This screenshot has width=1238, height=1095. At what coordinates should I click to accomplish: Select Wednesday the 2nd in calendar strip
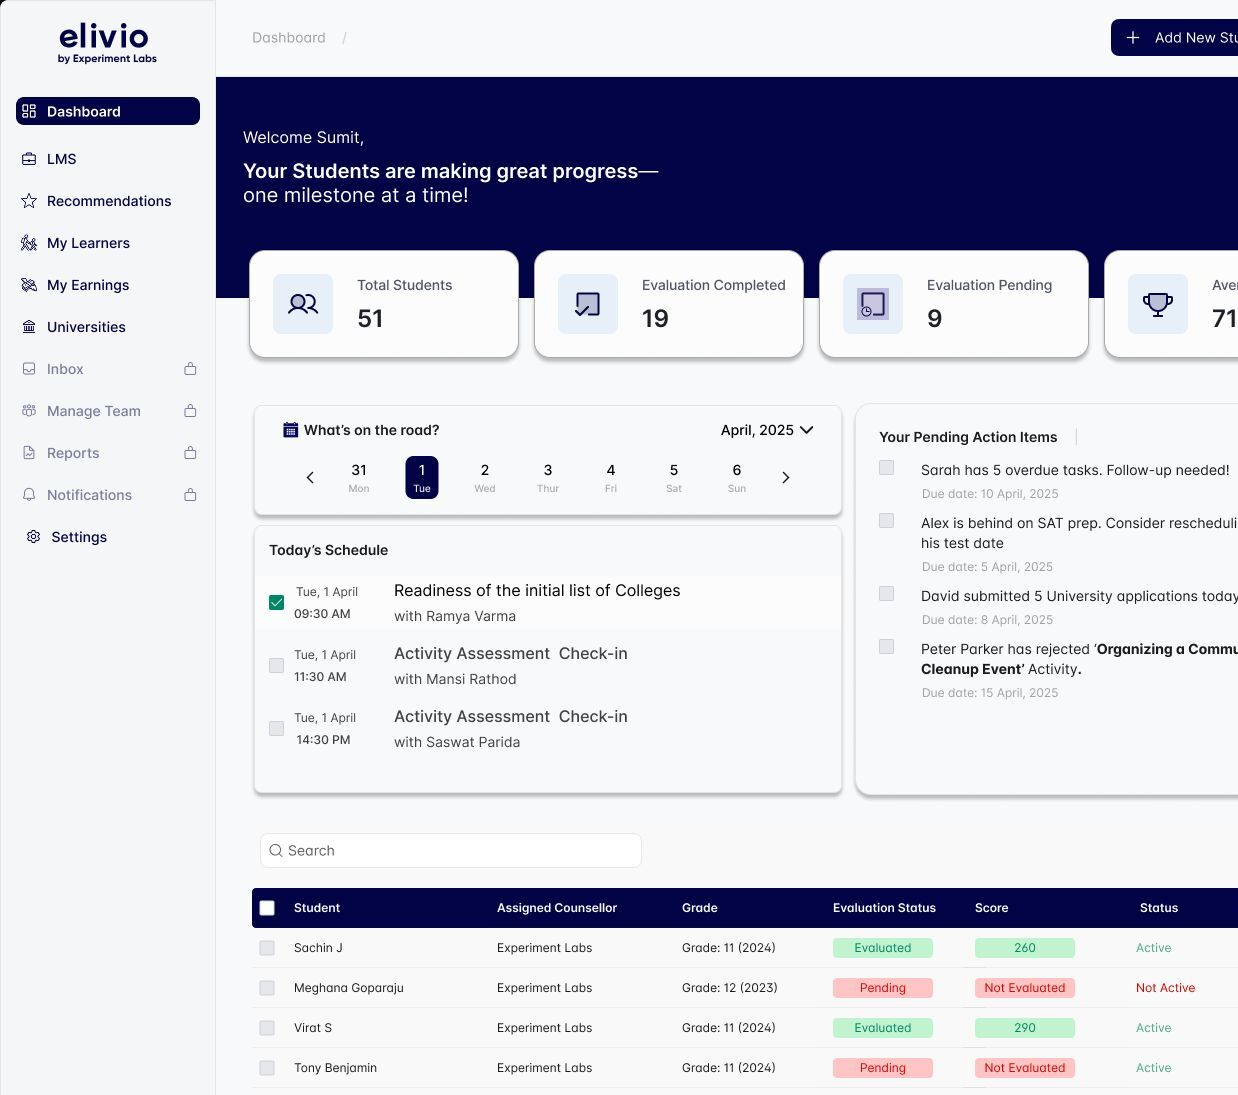485,478
